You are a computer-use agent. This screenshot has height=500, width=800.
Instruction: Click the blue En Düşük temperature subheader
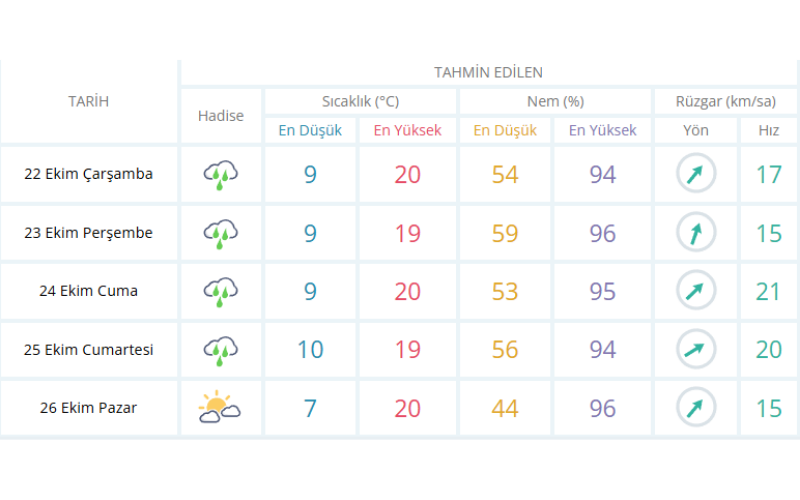coord(310,131)
